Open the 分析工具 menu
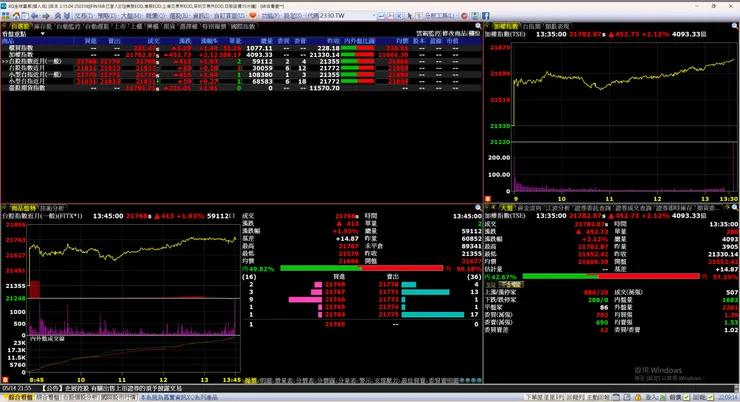 coord(440,16)
